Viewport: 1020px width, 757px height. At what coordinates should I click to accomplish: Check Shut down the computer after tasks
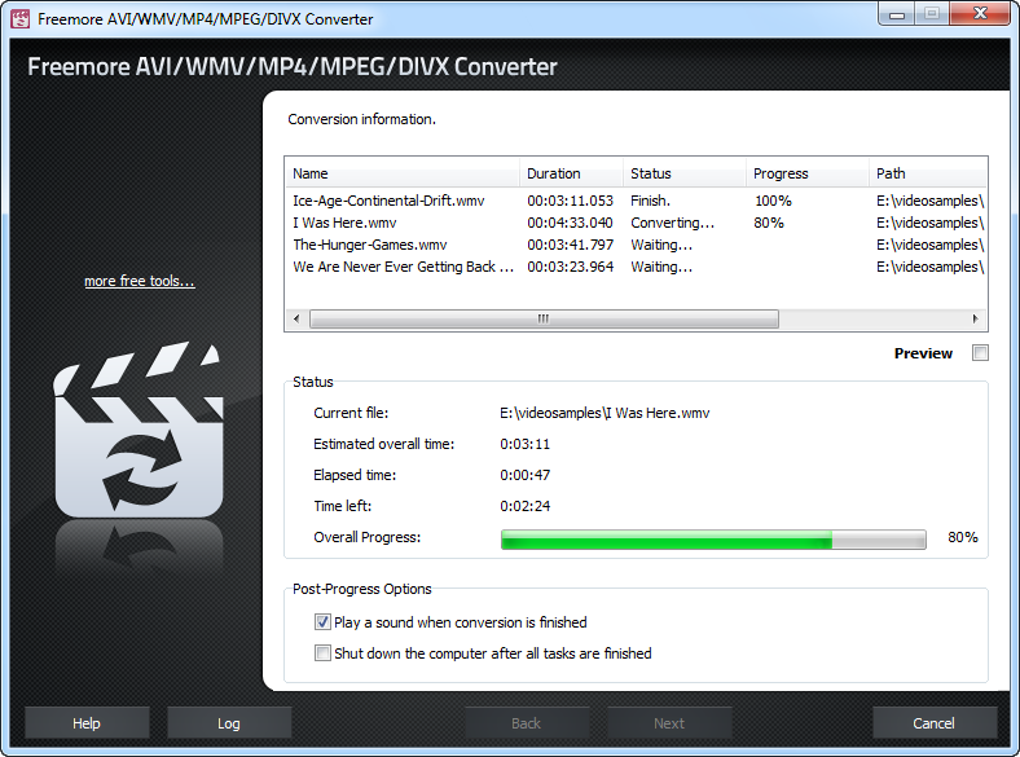pos(323,653)
